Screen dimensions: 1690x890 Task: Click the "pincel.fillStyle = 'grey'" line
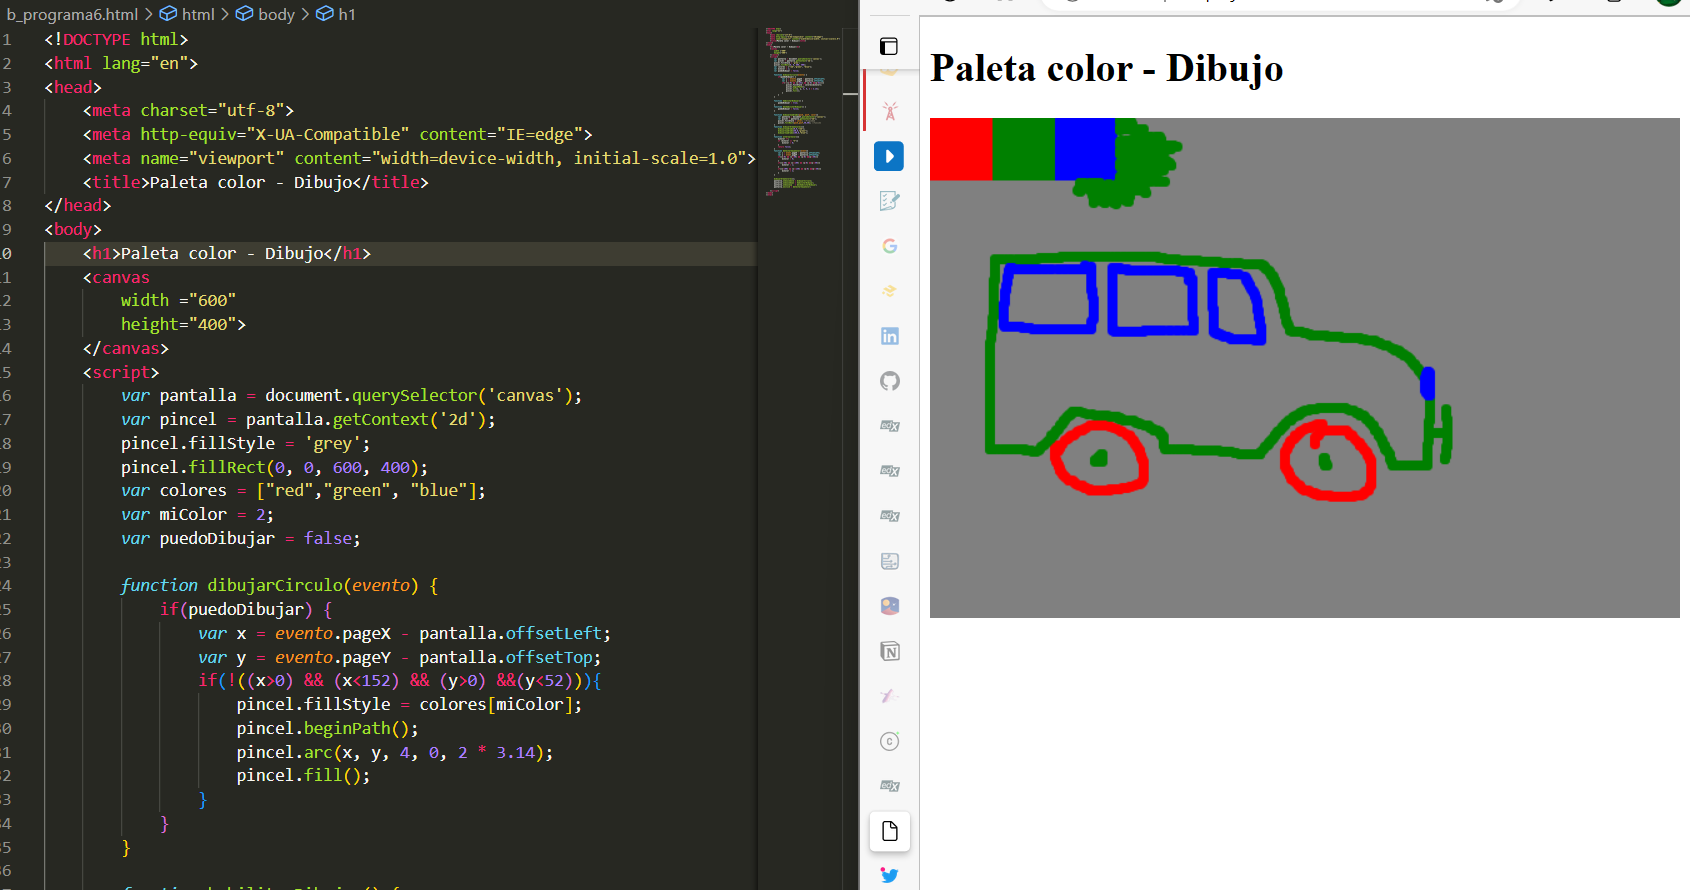point(245,443)
